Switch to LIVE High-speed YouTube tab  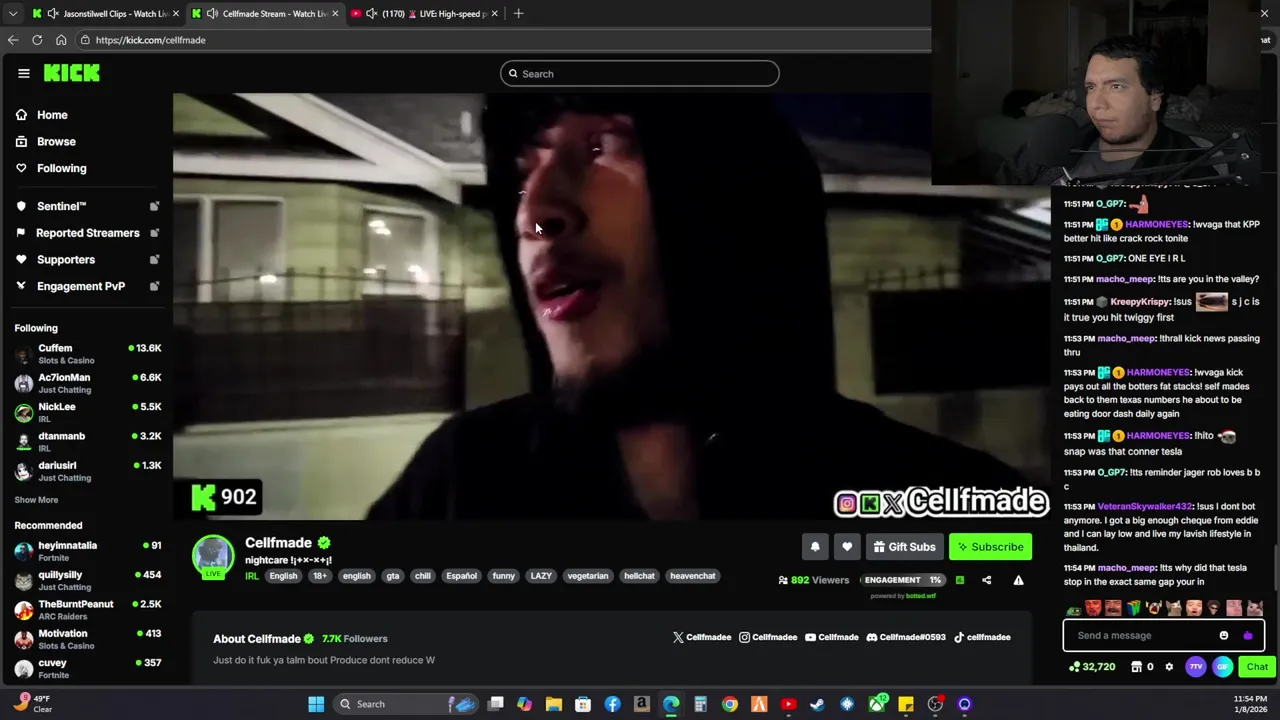click(424, 13)
